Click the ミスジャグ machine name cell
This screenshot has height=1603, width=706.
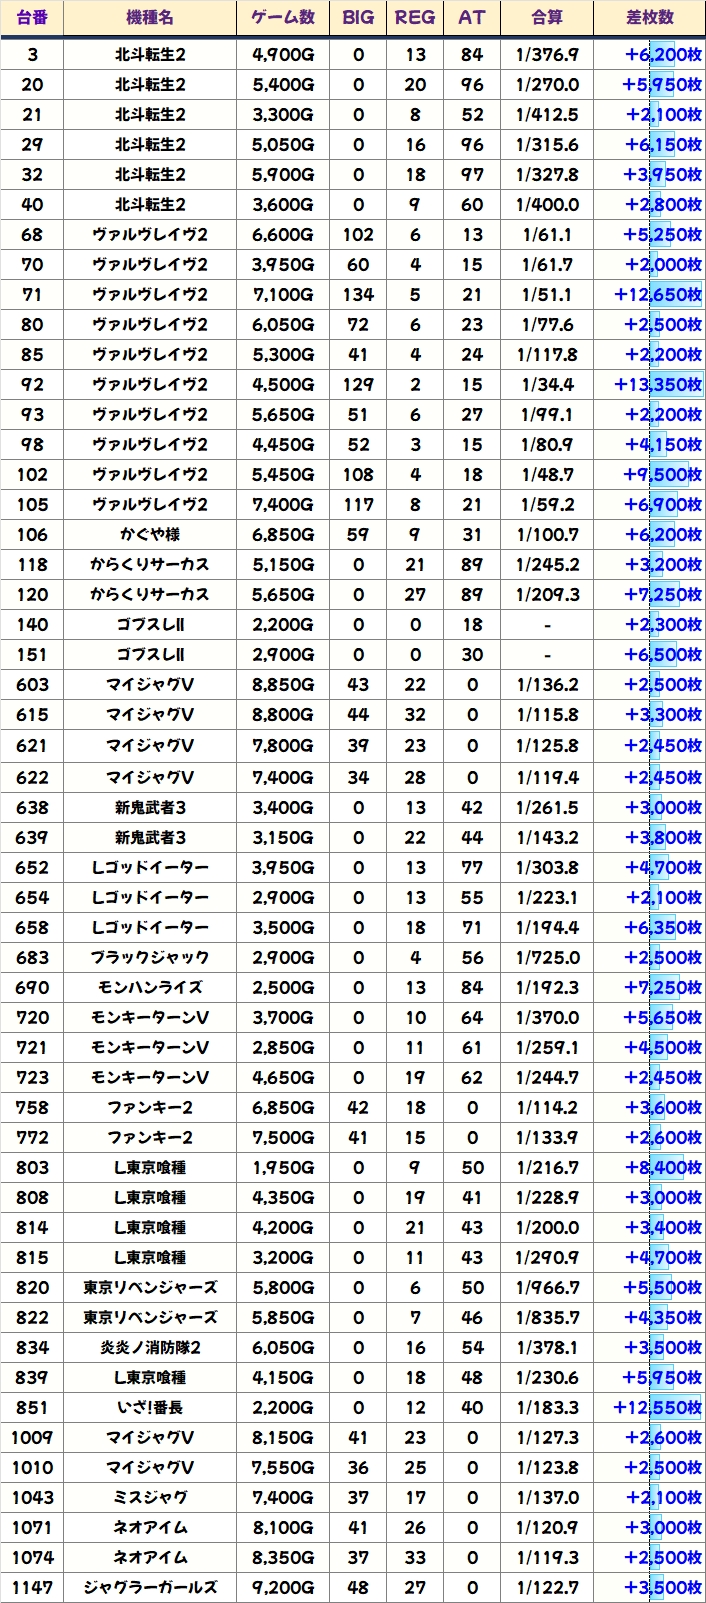[150, 1497]
